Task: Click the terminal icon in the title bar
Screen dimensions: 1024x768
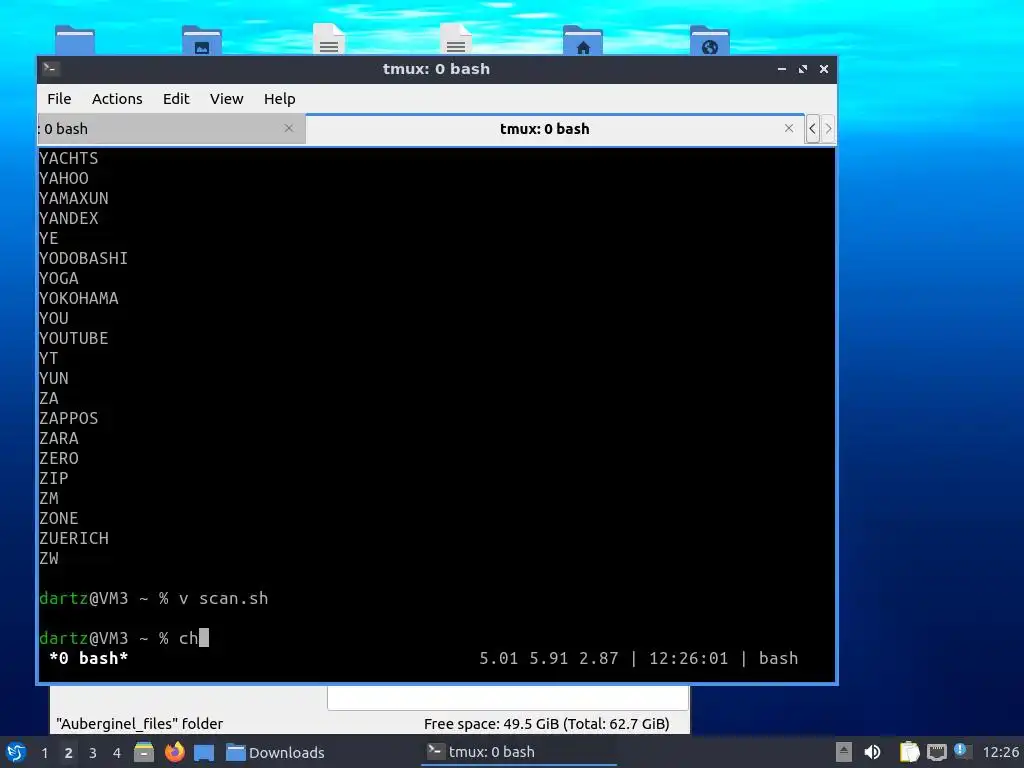Action: pos(50,69)
